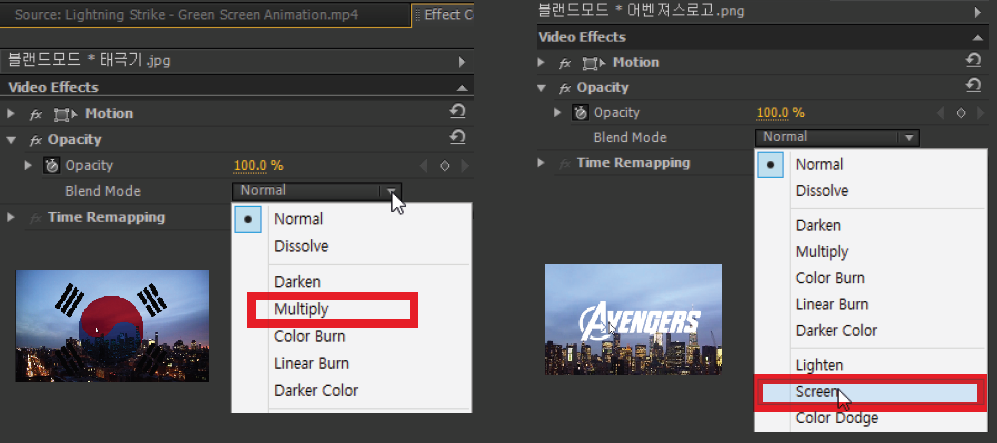The height and width of the screenshot is (443, 997).
Task: Switch to the Effect Controls tab
Action: tap(443, 15)
